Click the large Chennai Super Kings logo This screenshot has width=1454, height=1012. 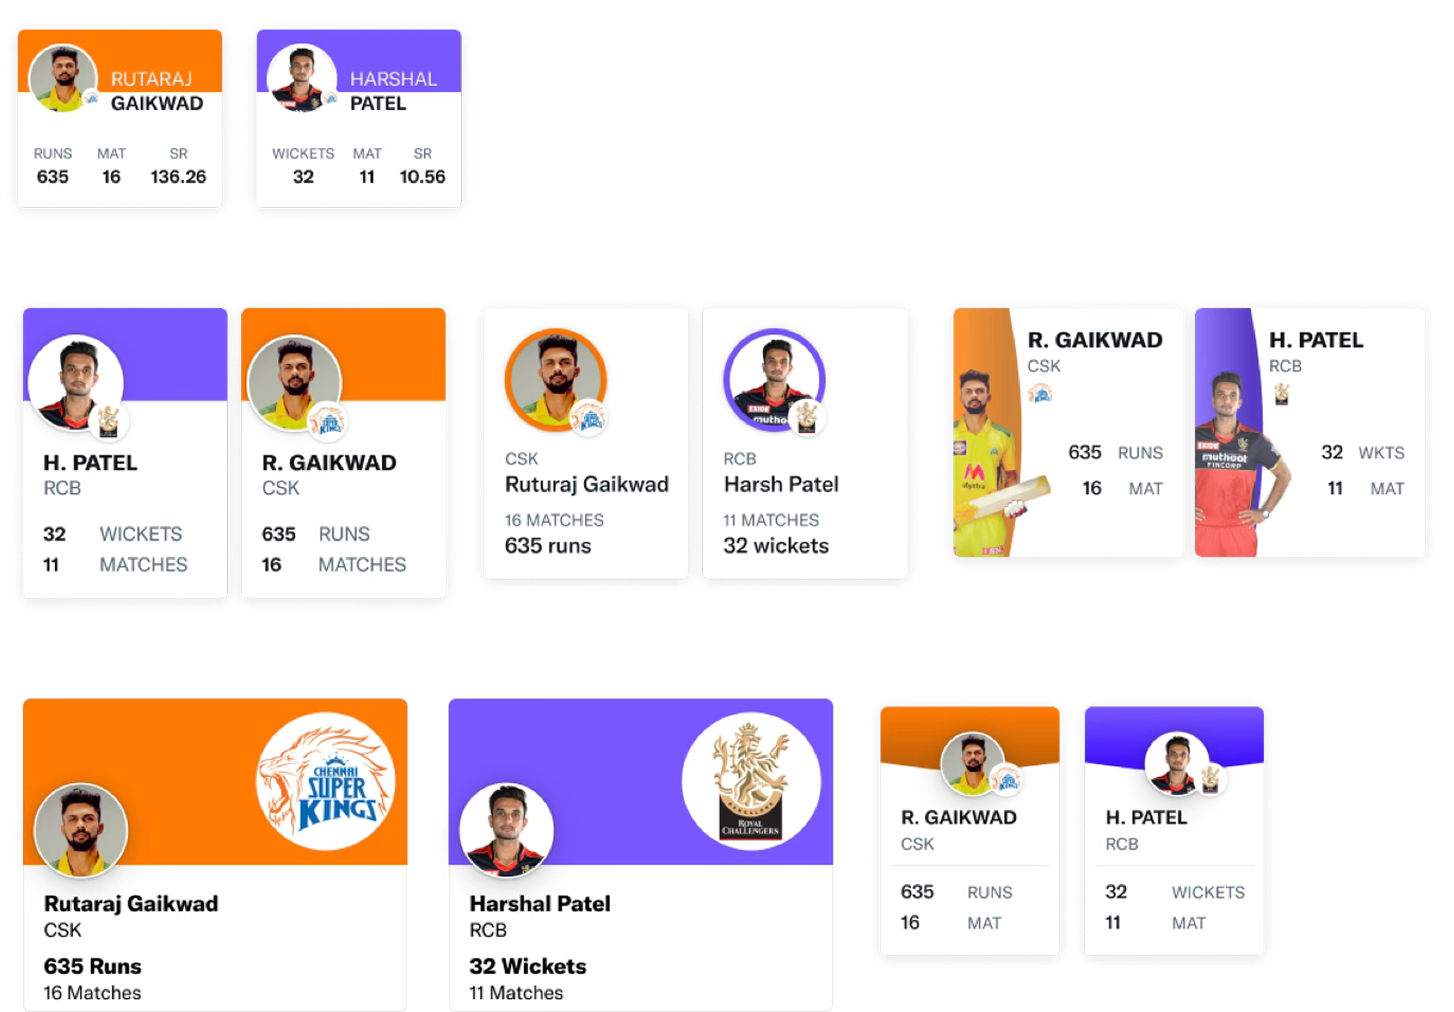(x=326, y=781)
